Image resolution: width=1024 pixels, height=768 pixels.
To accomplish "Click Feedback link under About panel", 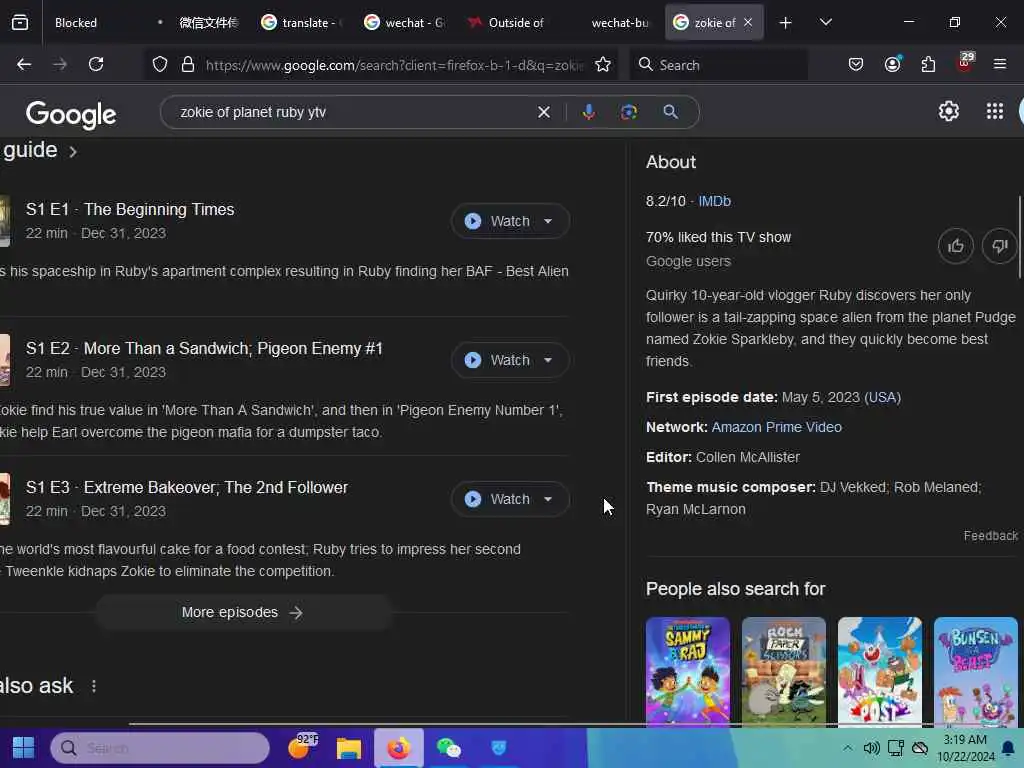I will click(991, 536).
